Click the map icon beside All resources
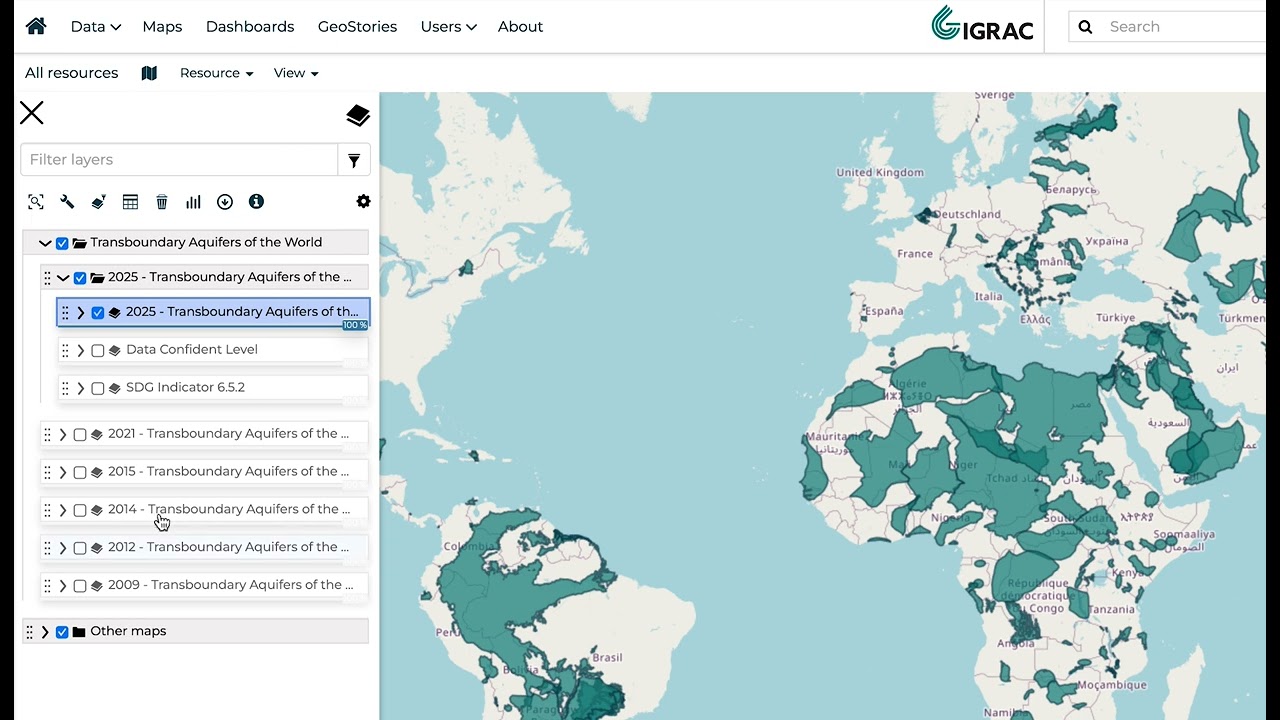The height and width of the screenshot is (720, 1280). point(149,73)
